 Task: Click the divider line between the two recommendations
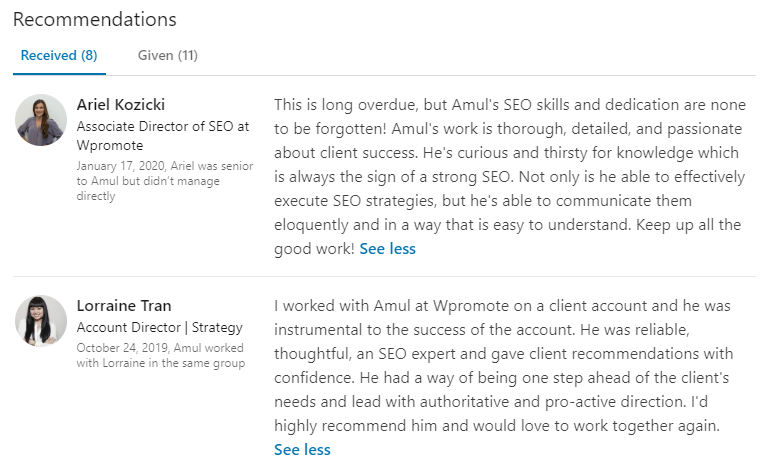384,276
